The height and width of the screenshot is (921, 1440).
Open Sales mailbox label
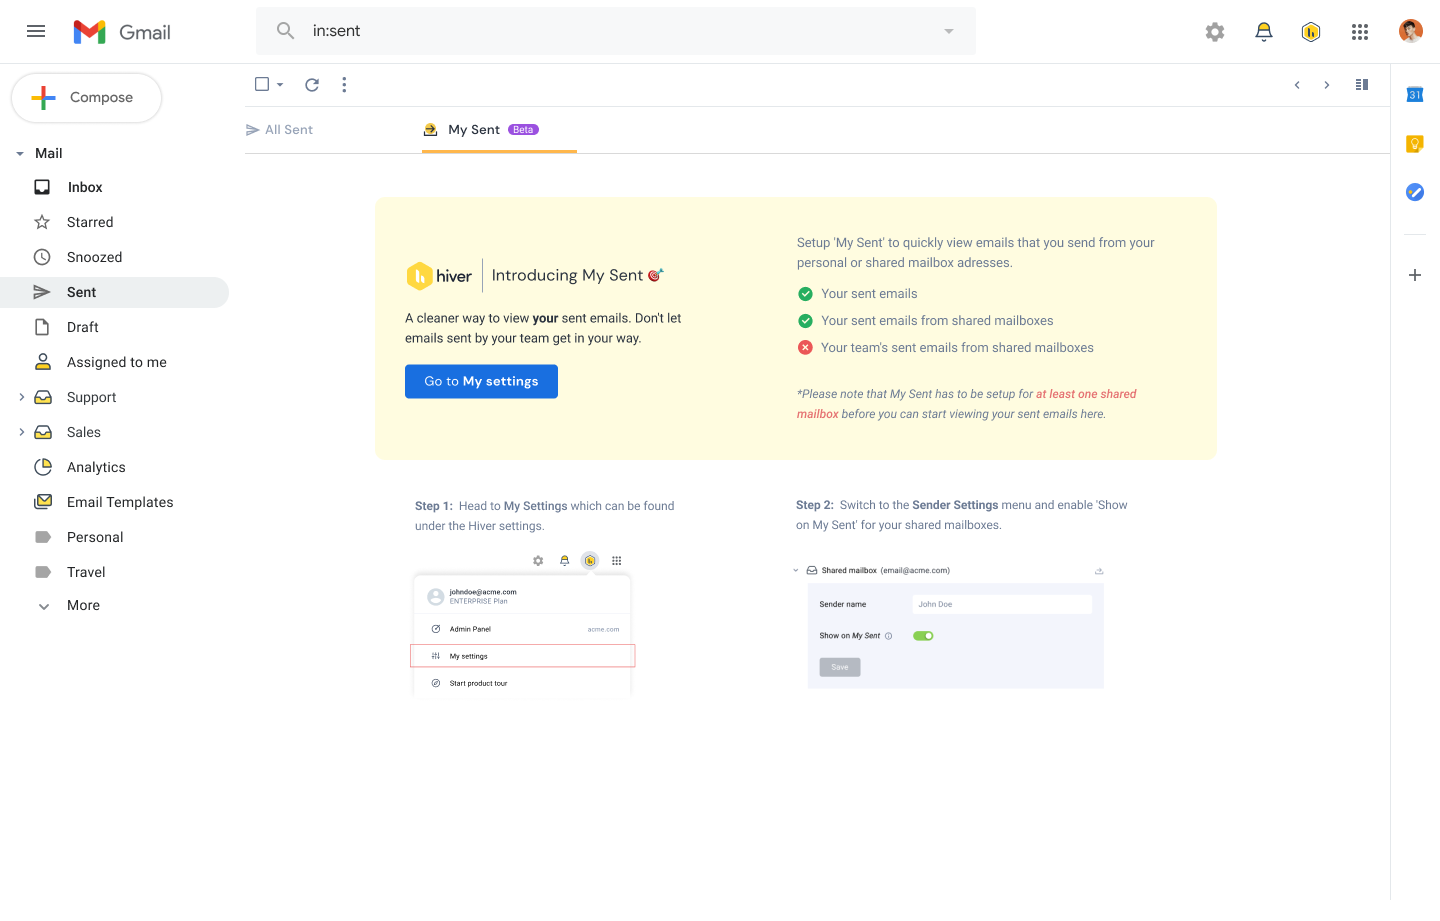pyautogui.click(x=84, y=432)
